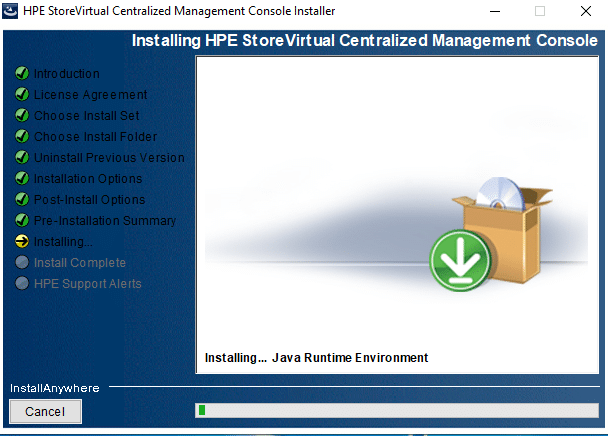
Task: Select the Choose Install Folder step label
Action: click(95, 137)
